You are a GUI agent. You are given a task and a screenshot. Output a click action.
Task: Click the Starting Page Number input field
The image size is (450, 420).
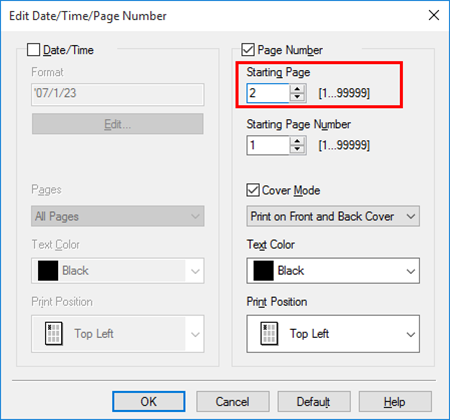click(x=268, y=145)
